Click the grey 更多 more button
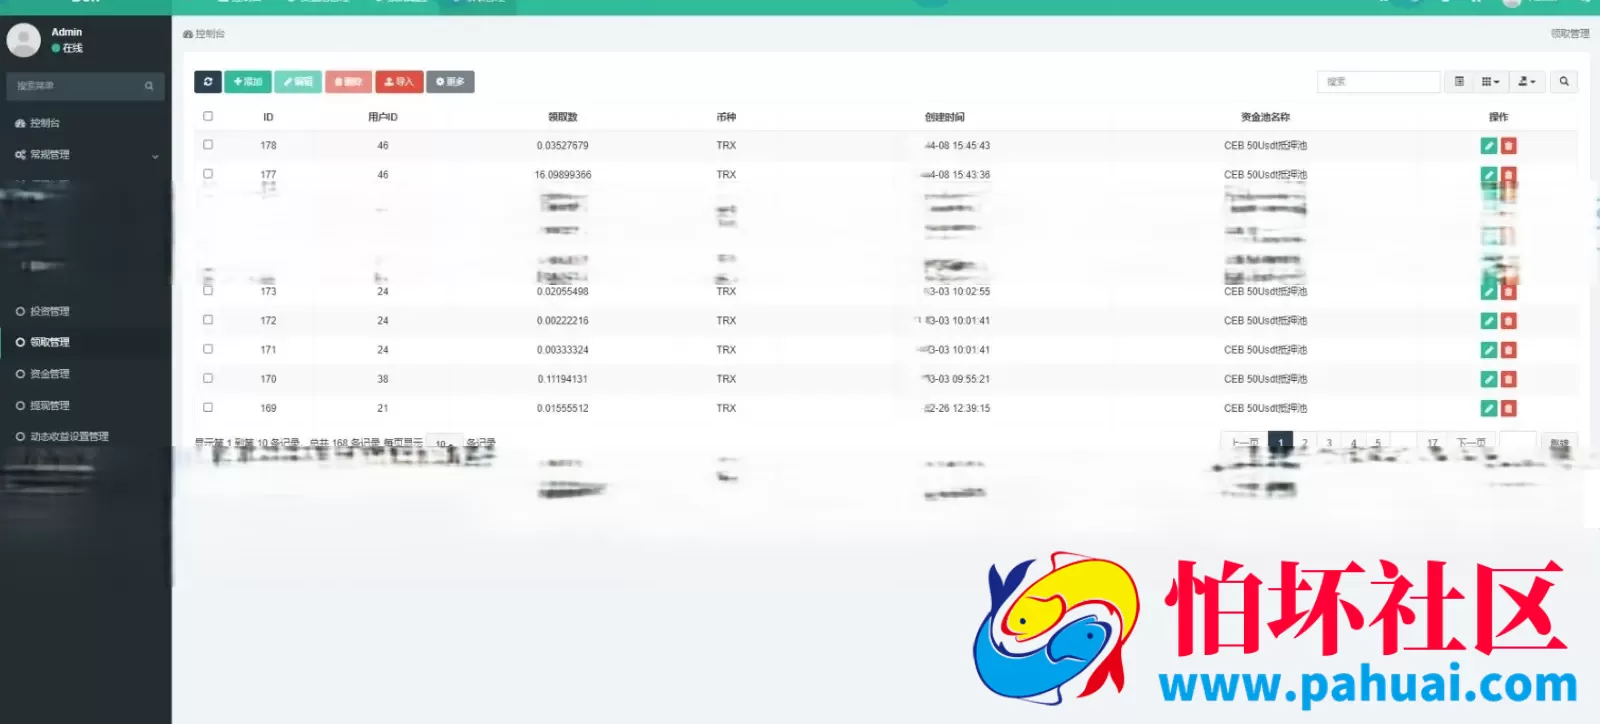Viewport: 1600px width, 724px height. click(450, 82)
